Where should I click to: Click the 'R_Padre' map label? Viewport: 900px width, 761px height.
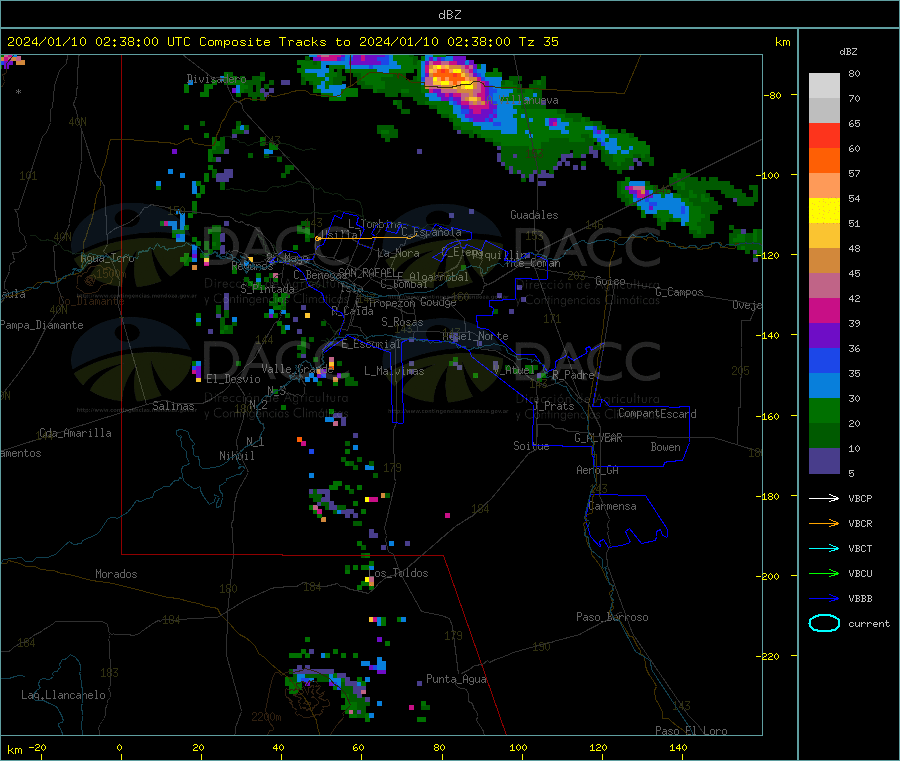(x=573, y=375)
